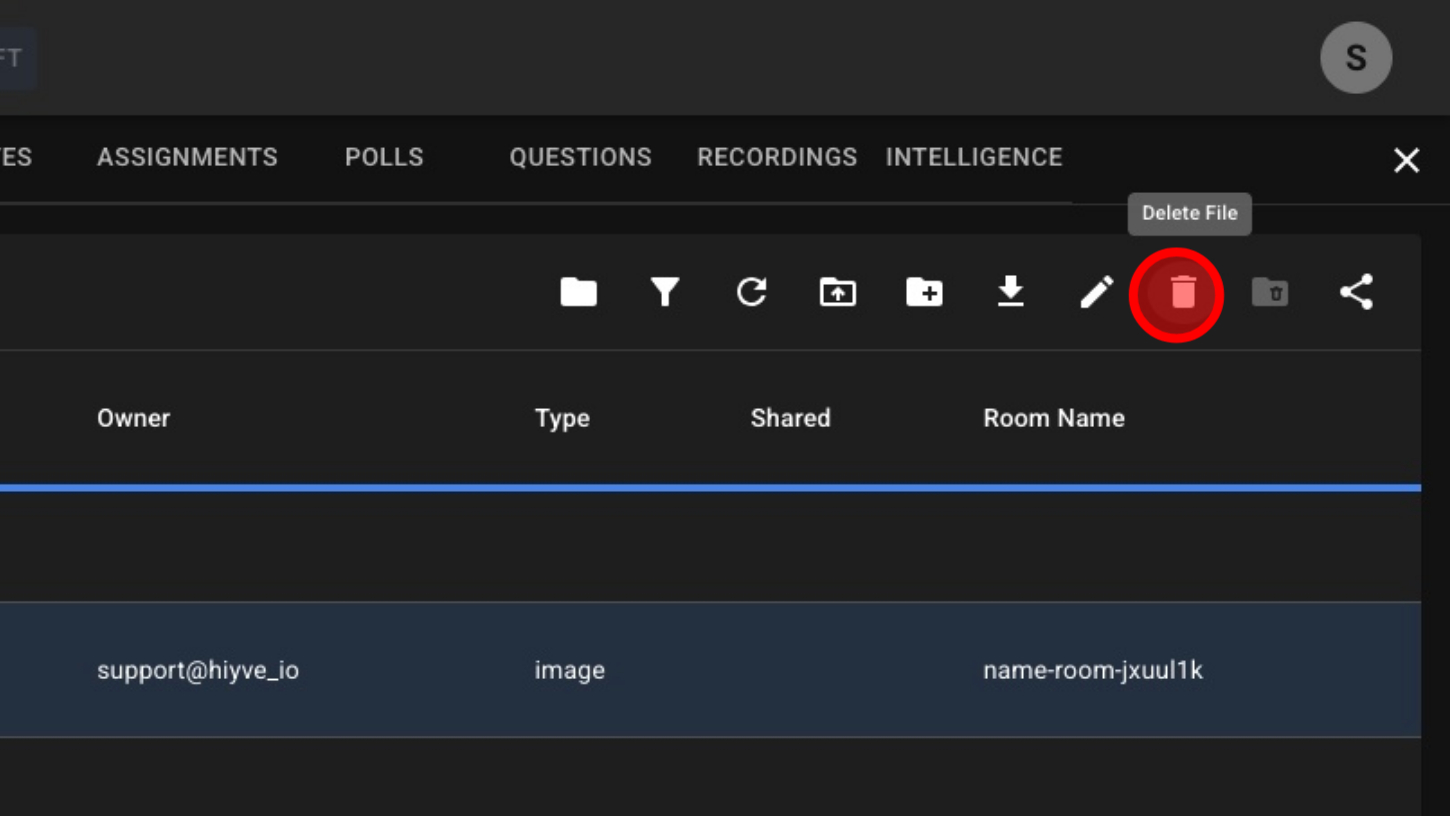Click the Type column header
1450x816 pixels.
pyautogui.click(x=562, y=418)
